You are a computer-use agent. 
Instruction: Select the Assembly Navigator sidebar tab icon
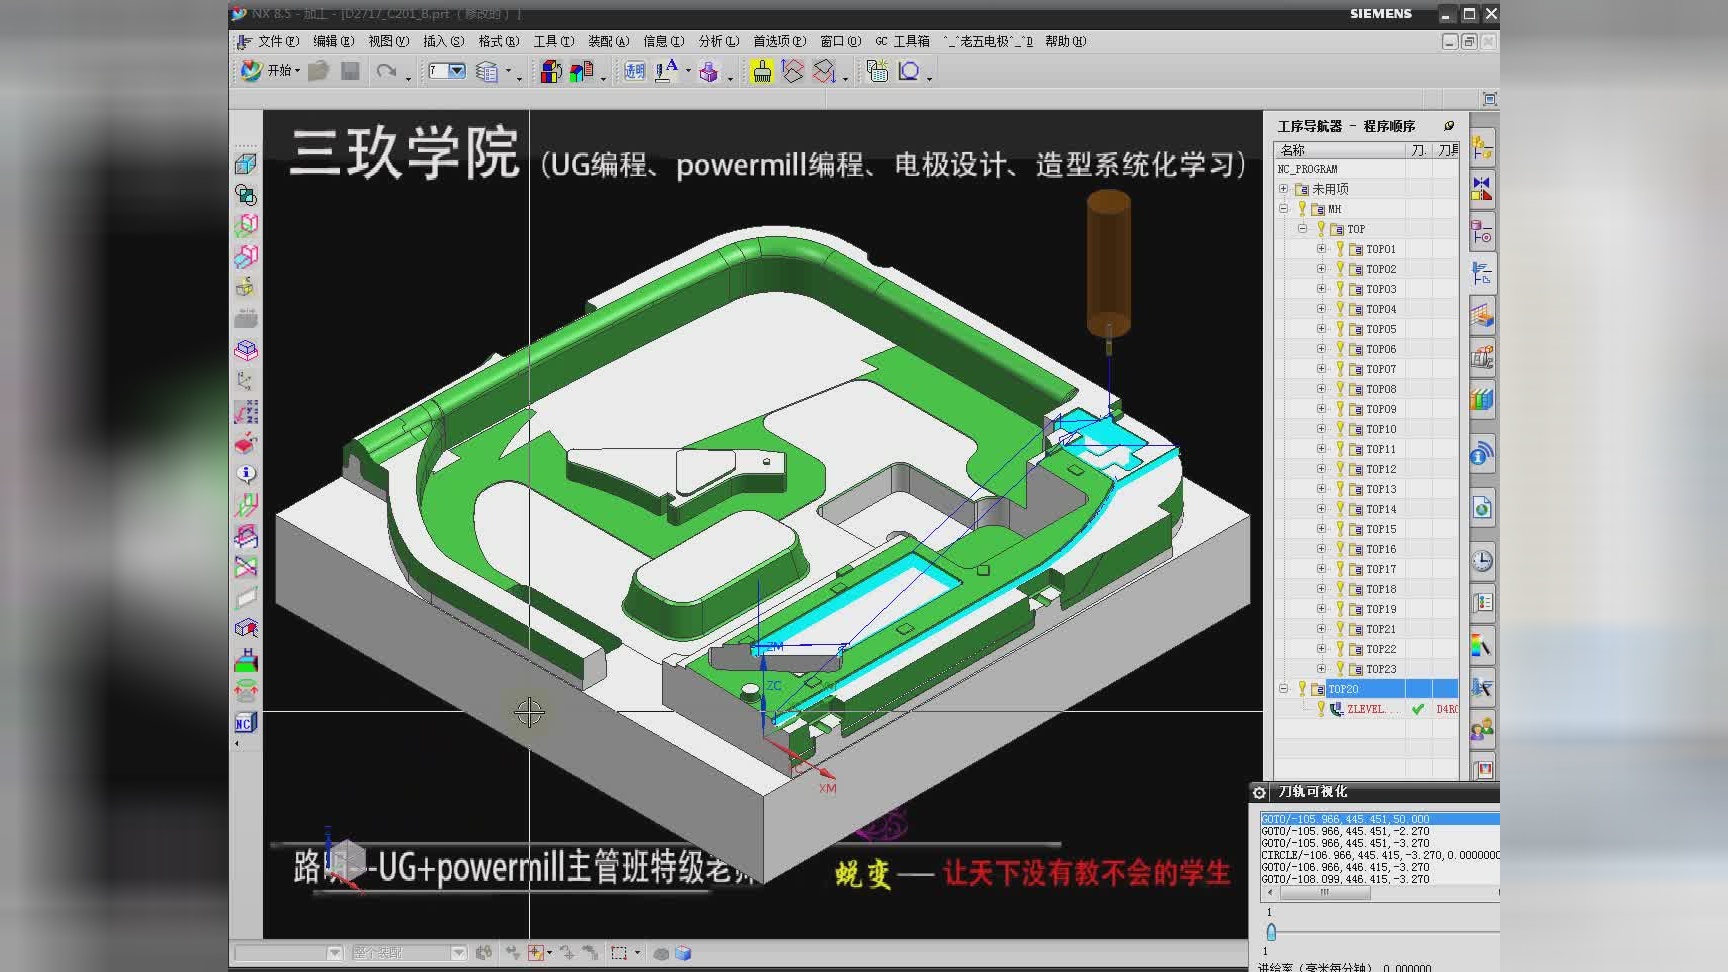[1482, 149]
